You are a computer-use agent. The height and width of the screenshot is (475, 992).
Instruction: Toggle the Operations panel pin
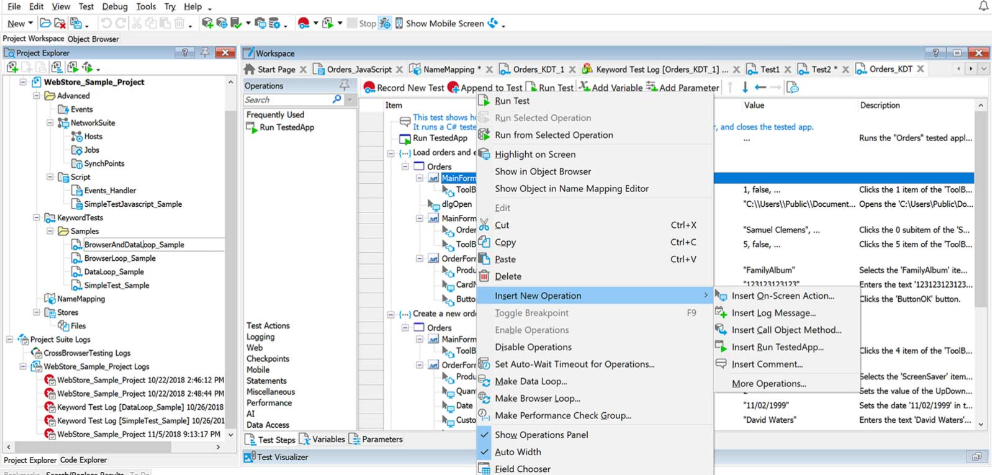click(x=344, y=85)
